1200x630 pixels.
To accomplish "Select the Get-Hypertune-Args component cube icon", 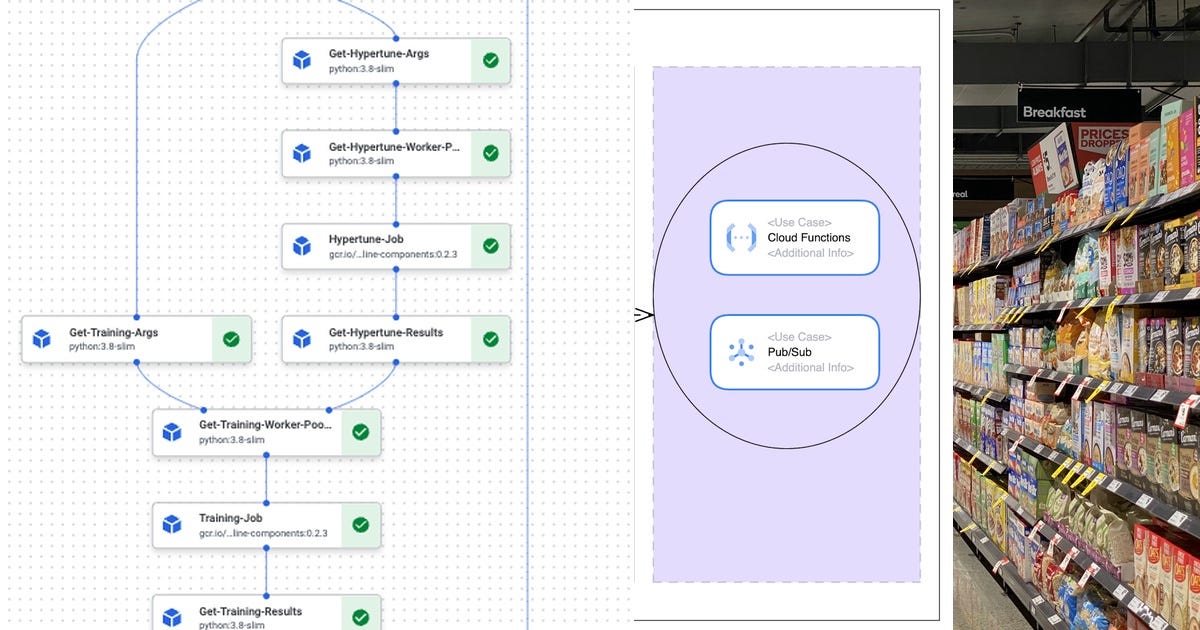I will pos(303,59).
